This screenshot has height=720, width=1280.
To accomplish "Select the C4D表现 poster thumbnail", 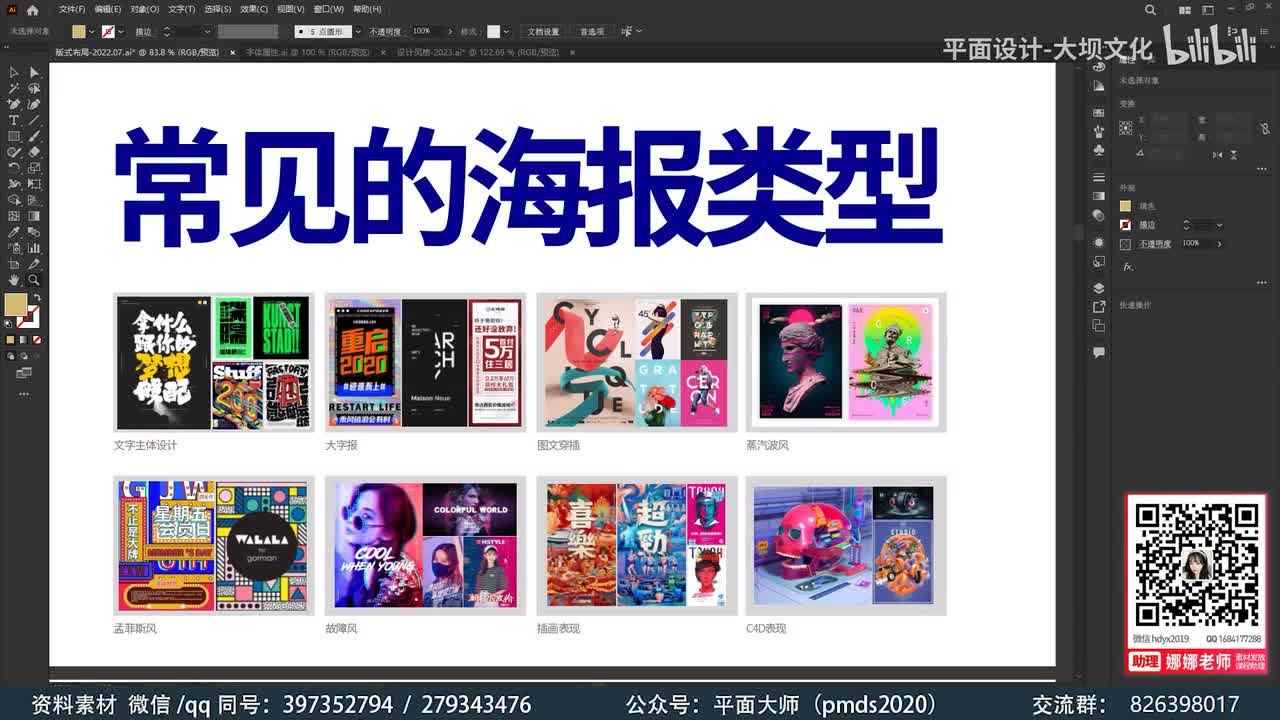I will [846, 545].
